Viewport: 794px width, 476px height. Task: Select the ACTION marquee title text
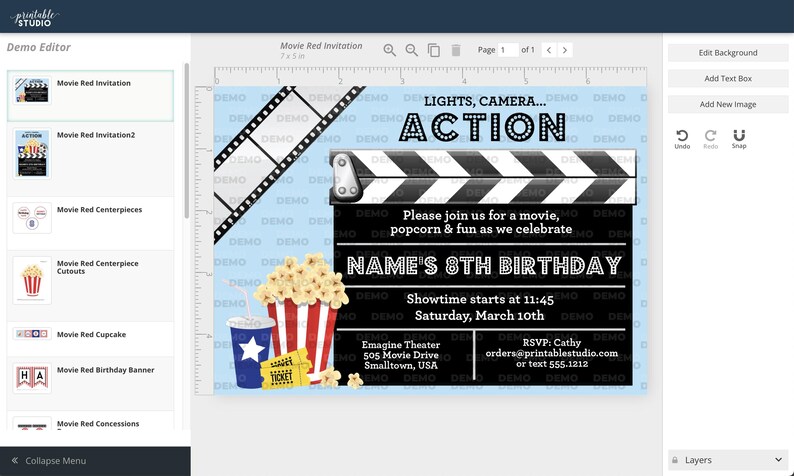[x=483, y=127]
